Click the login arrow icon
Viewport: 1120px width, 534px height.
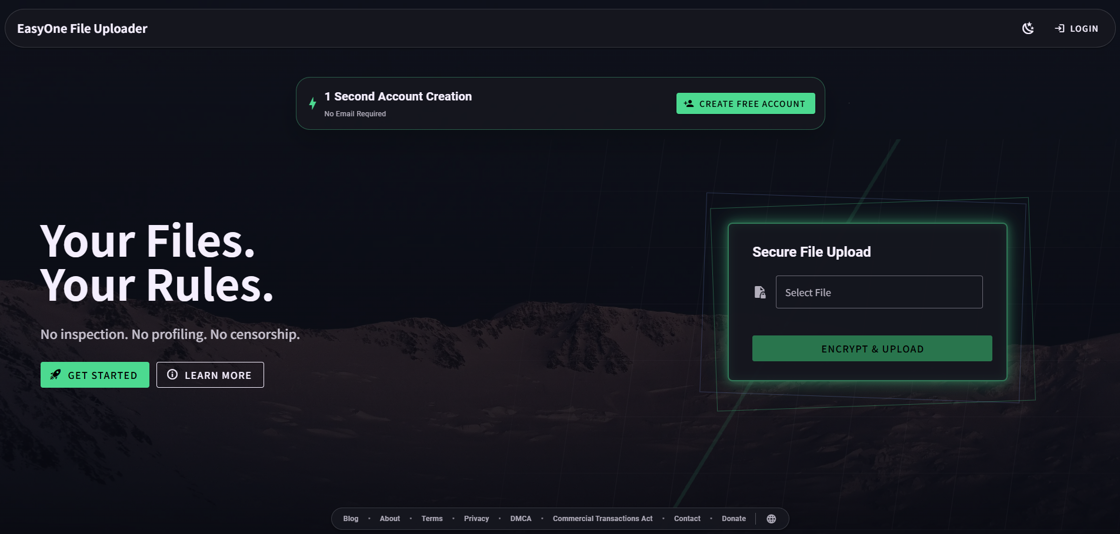[1060, 29]
